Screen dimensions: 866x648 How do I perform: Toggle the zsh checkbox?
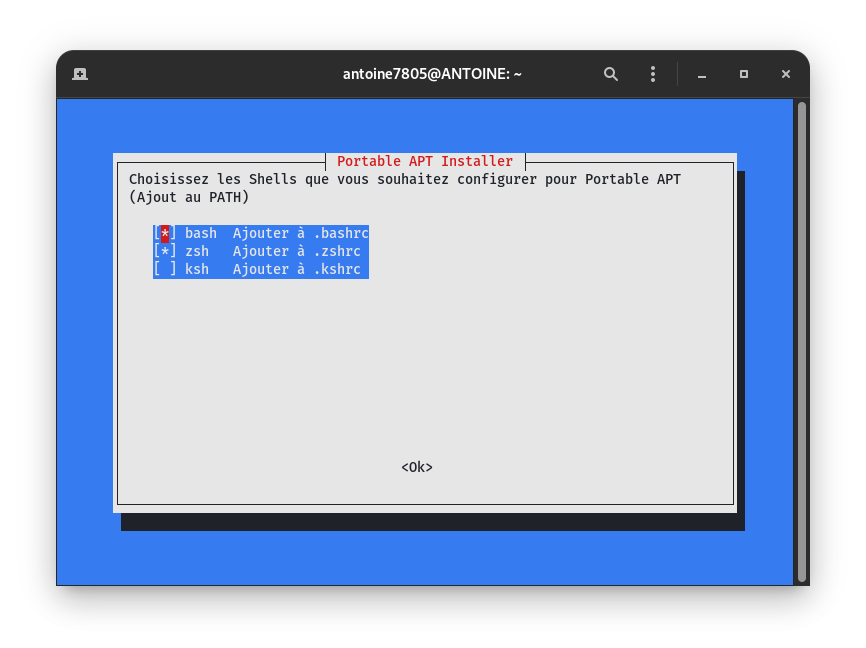pyautogui.click(x=165, y=251)
